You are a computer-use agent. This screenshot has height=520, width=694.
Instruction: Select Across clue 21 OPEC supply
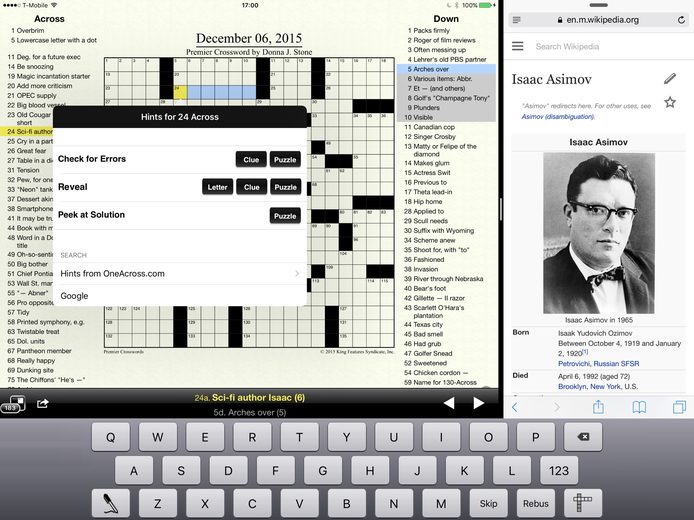[x=31, y=96]
